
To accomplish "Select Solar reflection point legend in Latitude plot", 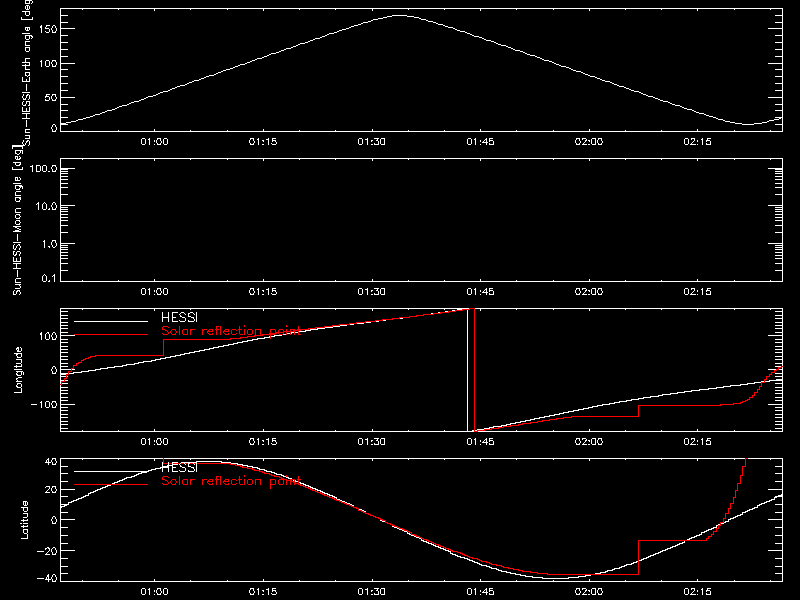I will pos(231,481).
